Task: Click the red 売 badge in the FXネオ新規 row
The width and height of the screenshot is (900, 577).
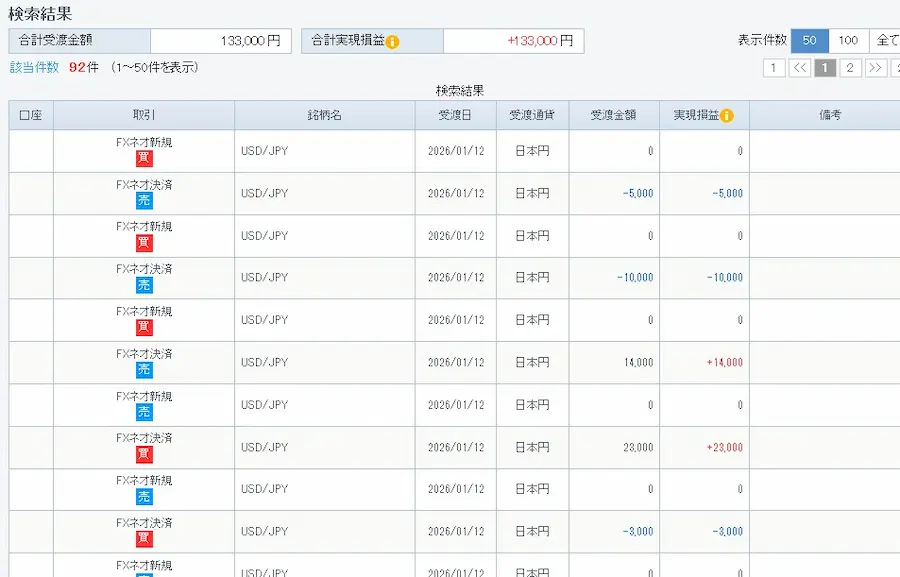Action: pos(147,410)
